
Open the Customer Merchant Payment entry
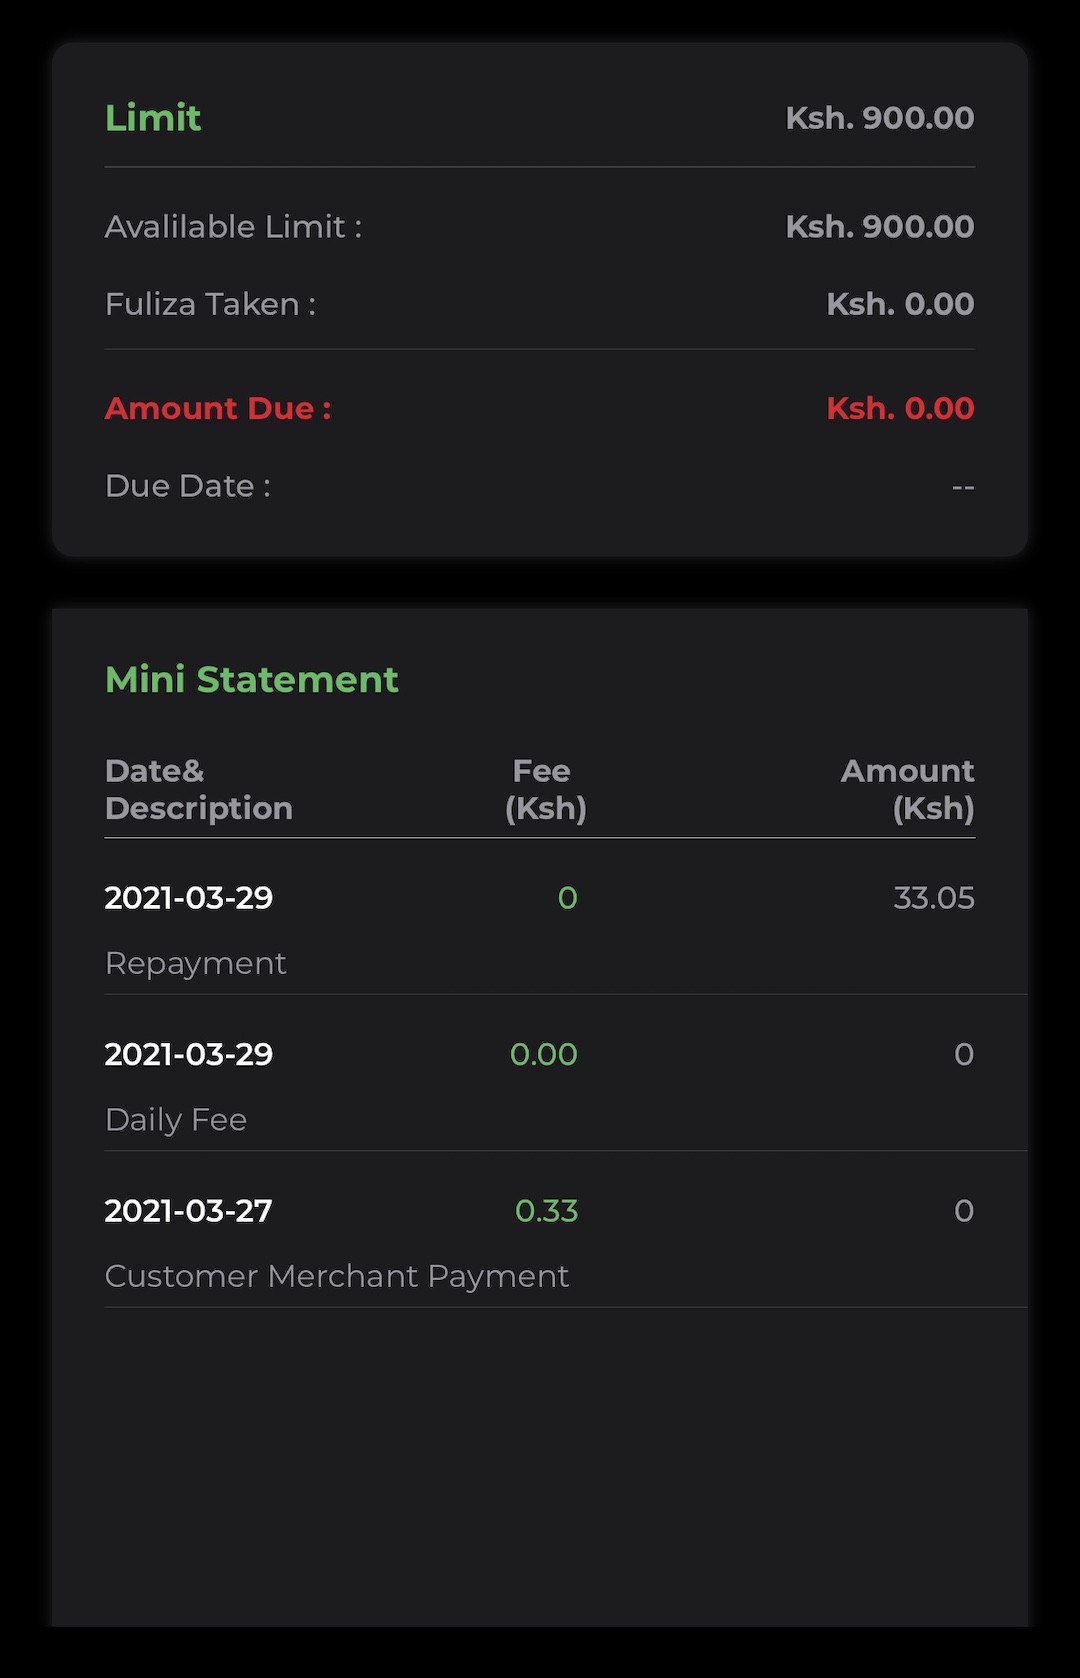point(336,1276)
